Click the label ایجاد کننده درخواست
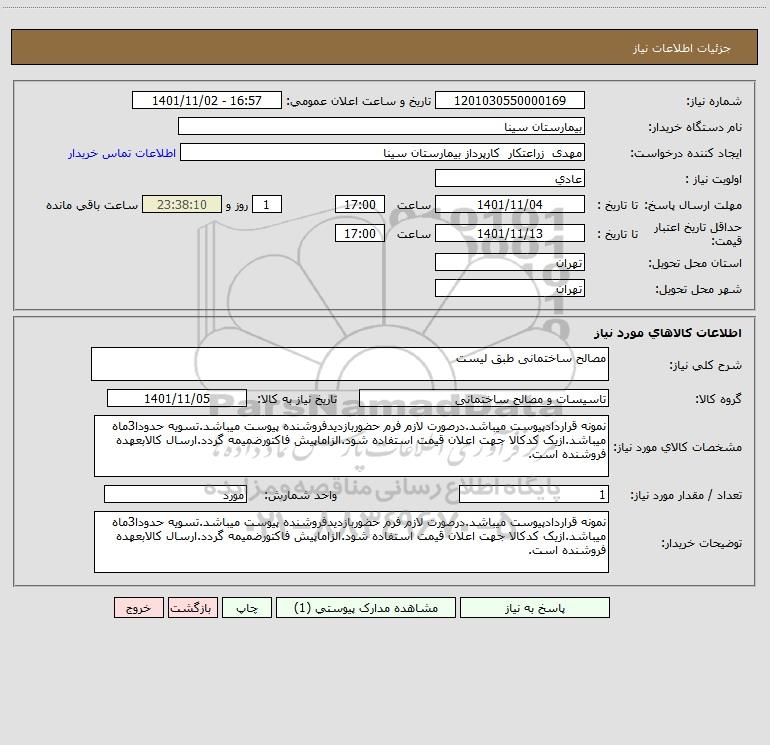The image size is (770, 745). pos(686,154)
